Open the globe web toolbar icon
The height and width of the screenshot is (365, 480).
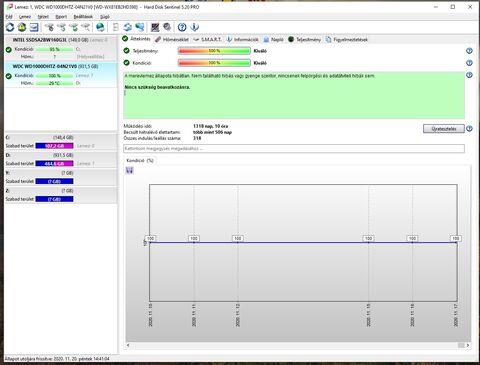coord(100,27)
